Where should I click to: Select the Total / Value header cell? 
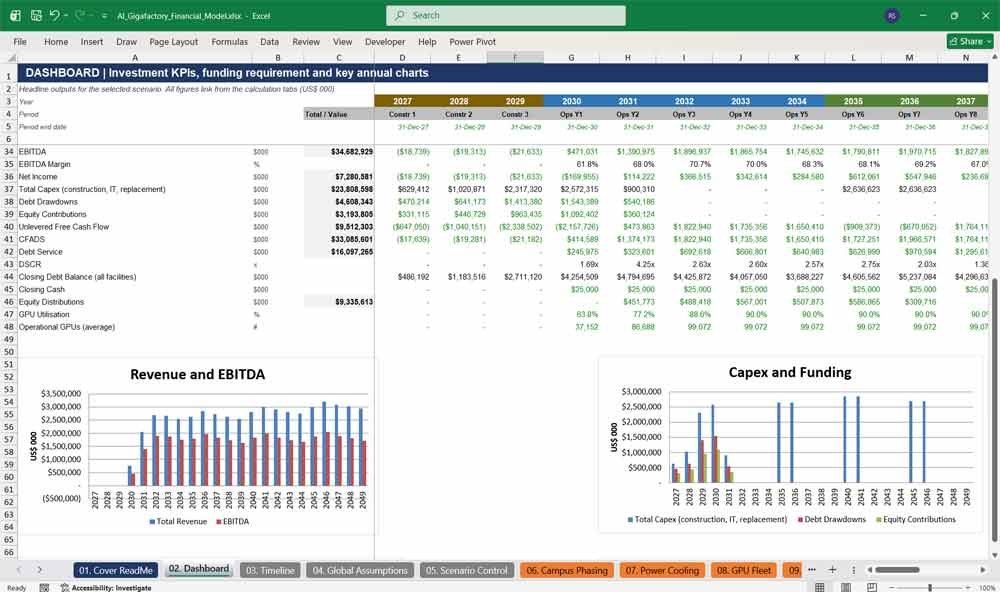(339, 114)
